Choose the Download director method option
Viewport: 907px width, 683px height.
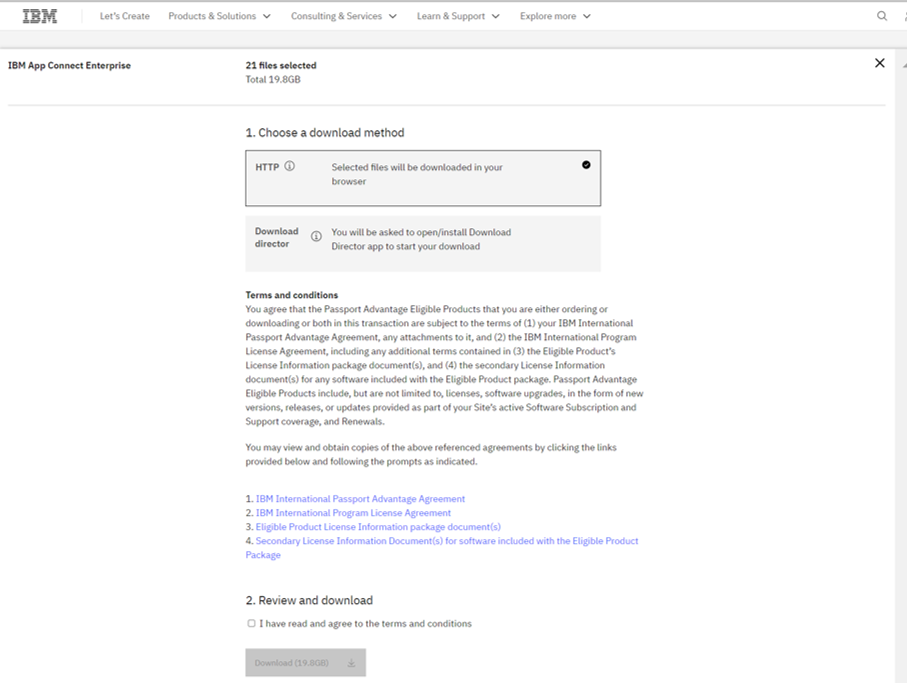[x=423, y=243]
